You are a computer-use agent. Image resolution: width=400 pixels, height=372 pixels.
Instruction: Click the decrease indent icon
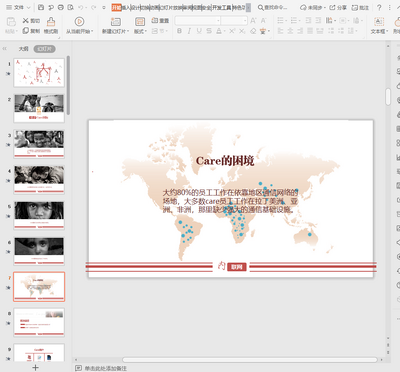point(308,21)
